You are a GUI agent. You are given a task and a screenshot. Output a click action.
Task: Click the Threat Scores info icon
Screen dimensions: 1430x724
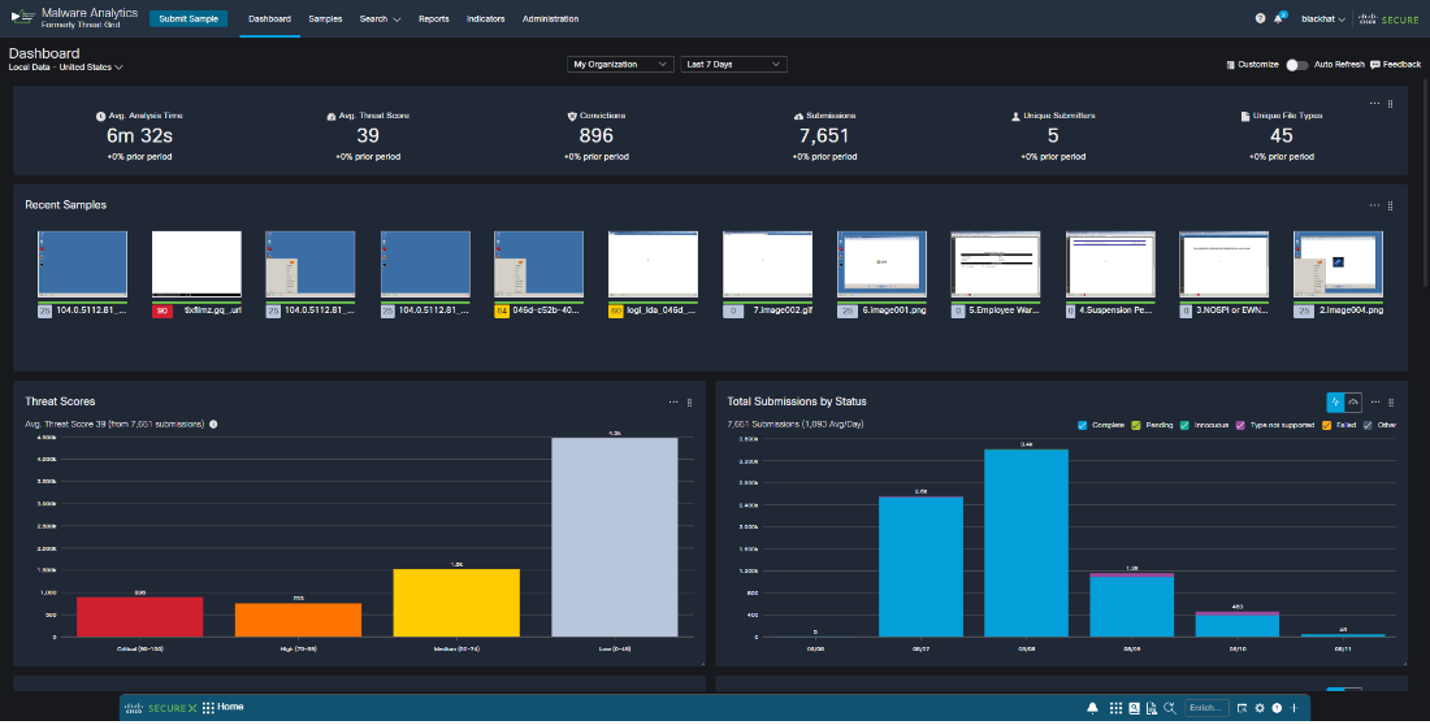click(x=213, y=424)
